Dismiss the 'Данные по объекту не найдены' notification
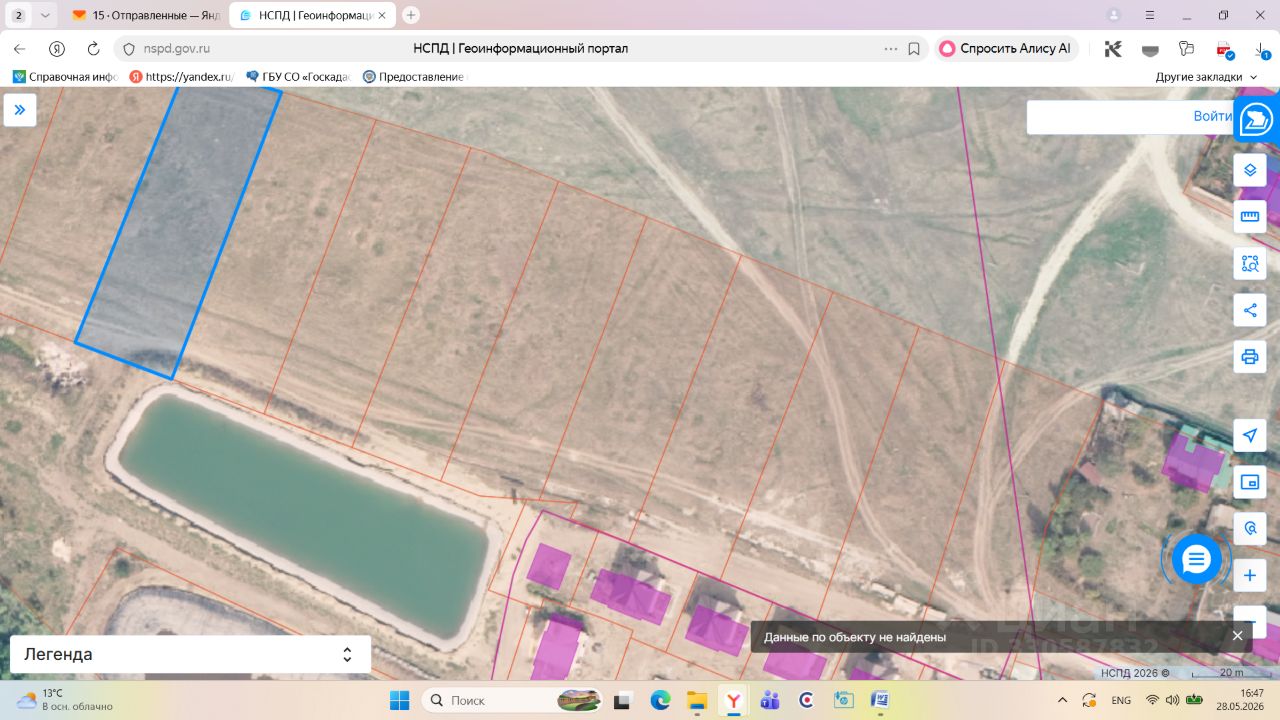The image size is (1280, 720). pos(1237,636)
